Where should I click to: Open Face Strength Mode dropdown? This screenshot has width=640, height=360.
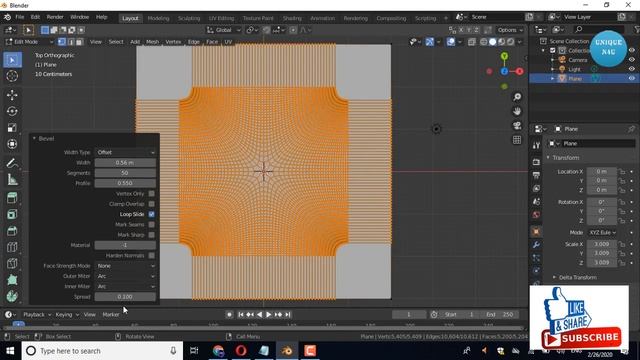point(125,266)
